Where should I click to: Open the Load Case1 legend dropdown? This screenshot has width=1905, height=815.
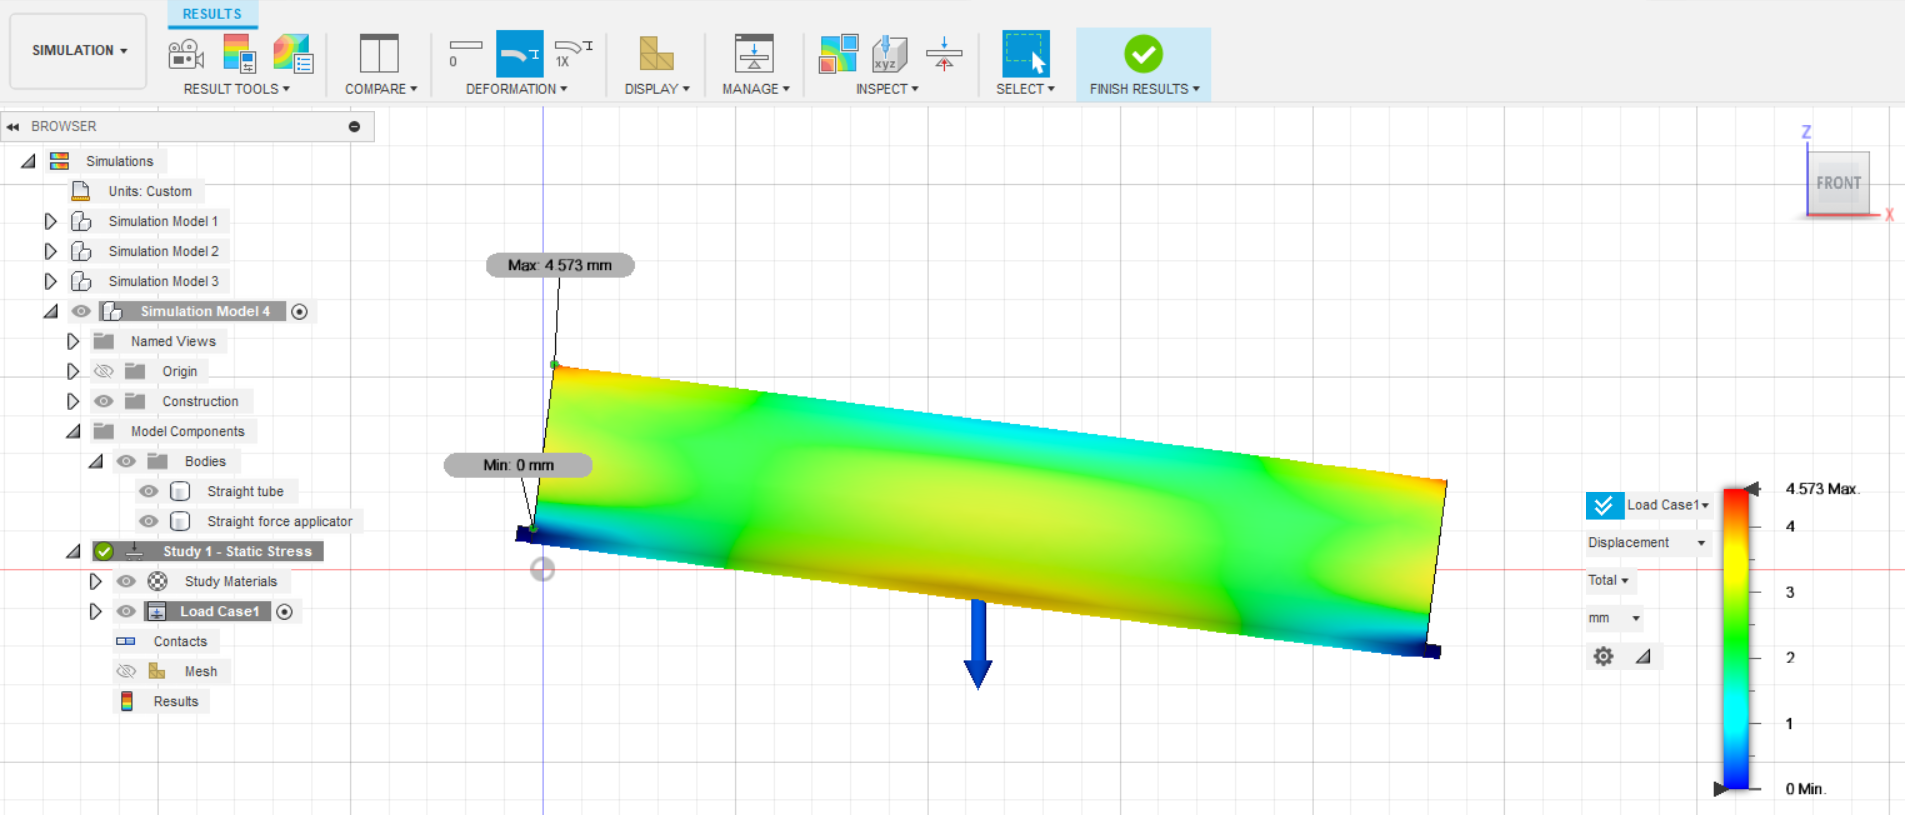tap(1668, 505)
